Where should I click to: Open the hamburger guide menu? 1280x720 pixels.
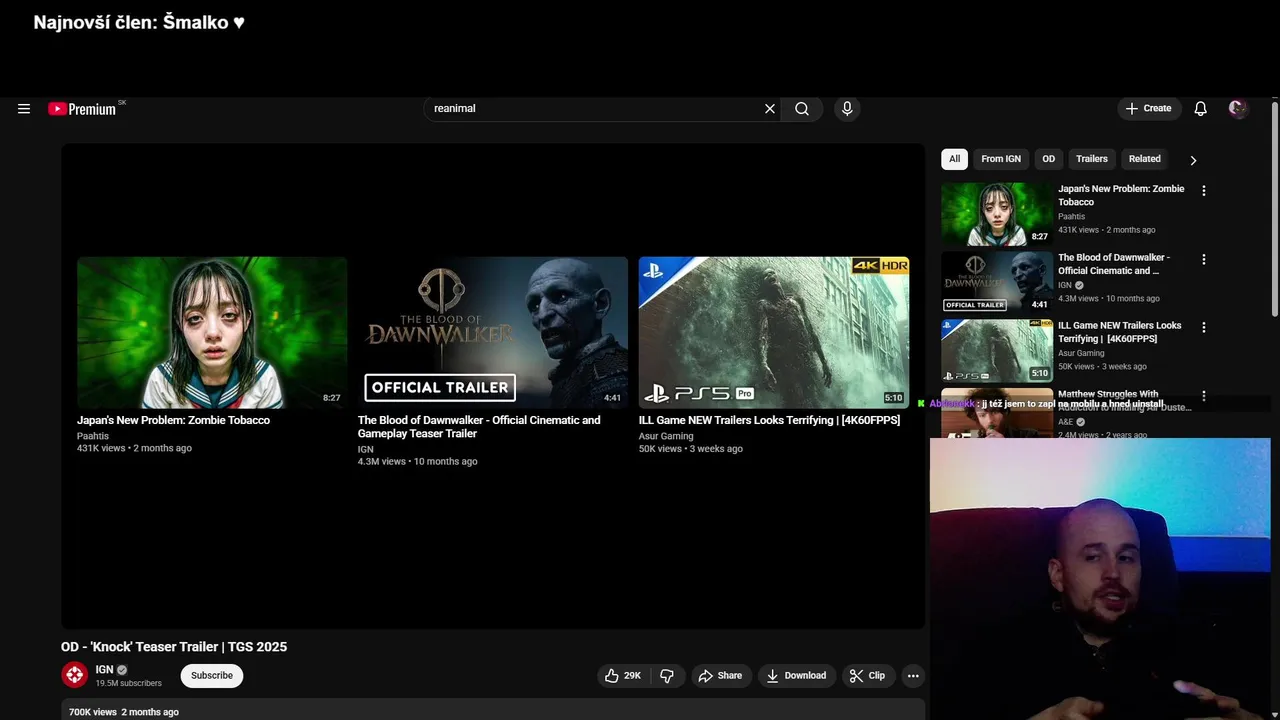tap(24, 109)
